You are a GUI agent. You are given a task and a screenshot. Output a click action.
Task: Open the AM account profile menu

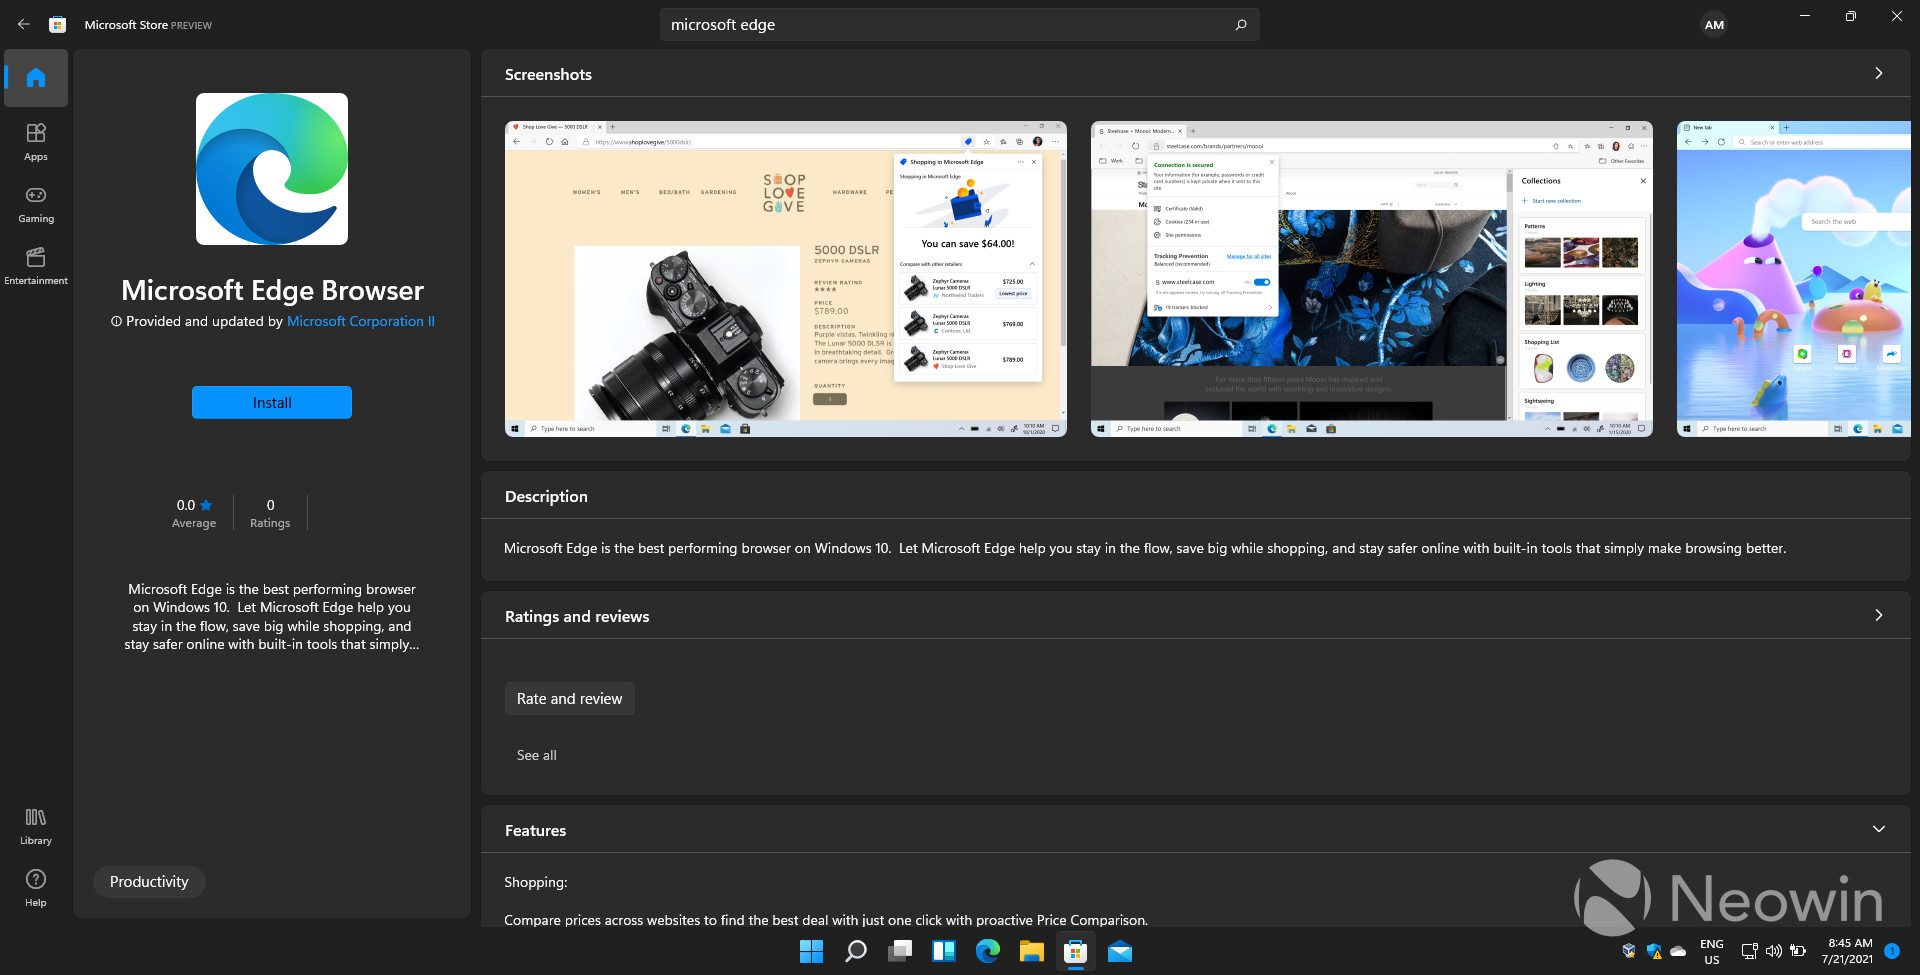(1714, 24)
